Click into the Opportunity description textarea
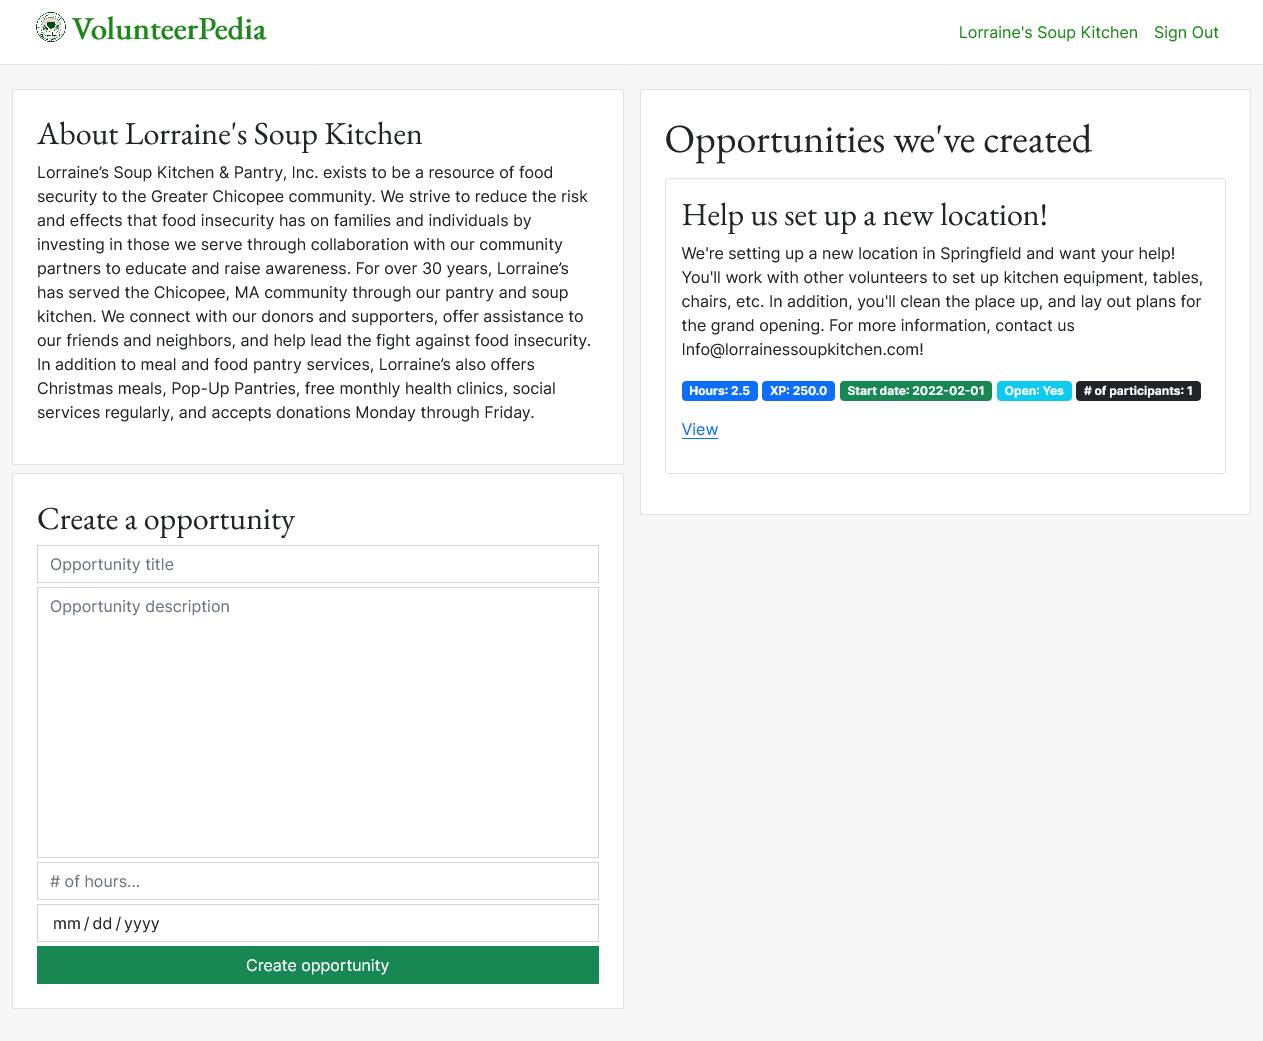The height and width of the screenshot is (1041, 1263). pyautogui.click(x=318, y=722)
